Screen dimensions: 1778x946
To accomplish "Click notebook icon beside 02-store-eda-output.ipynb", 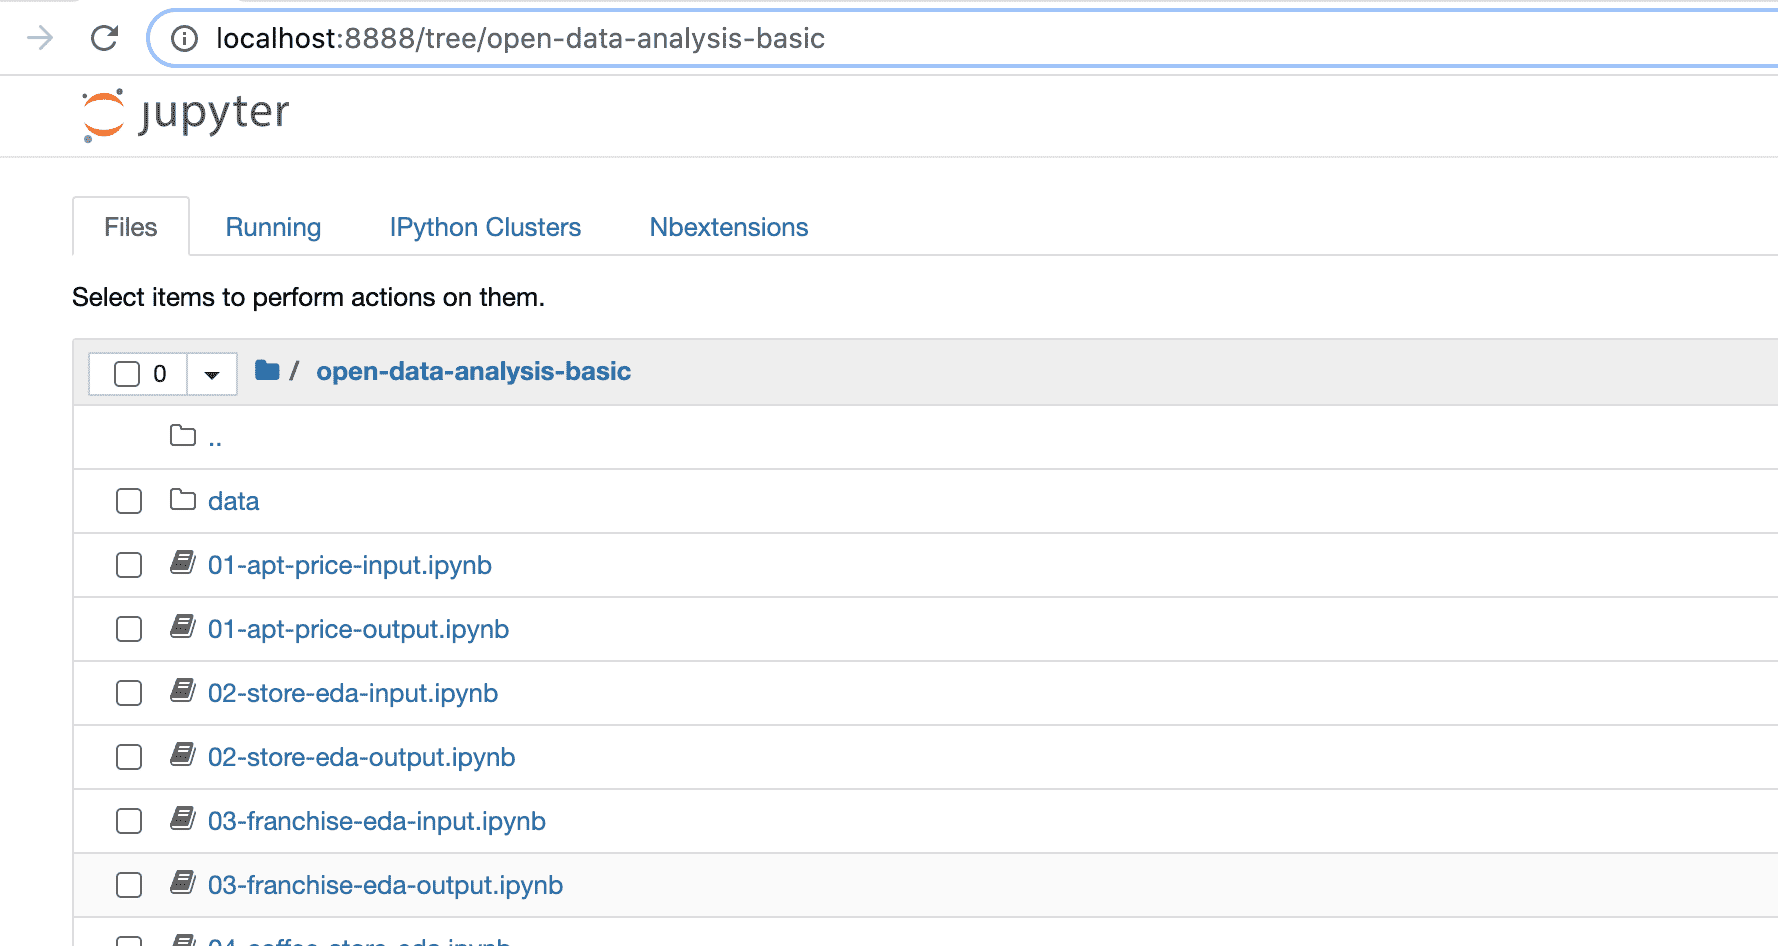I will coord(183,756).
